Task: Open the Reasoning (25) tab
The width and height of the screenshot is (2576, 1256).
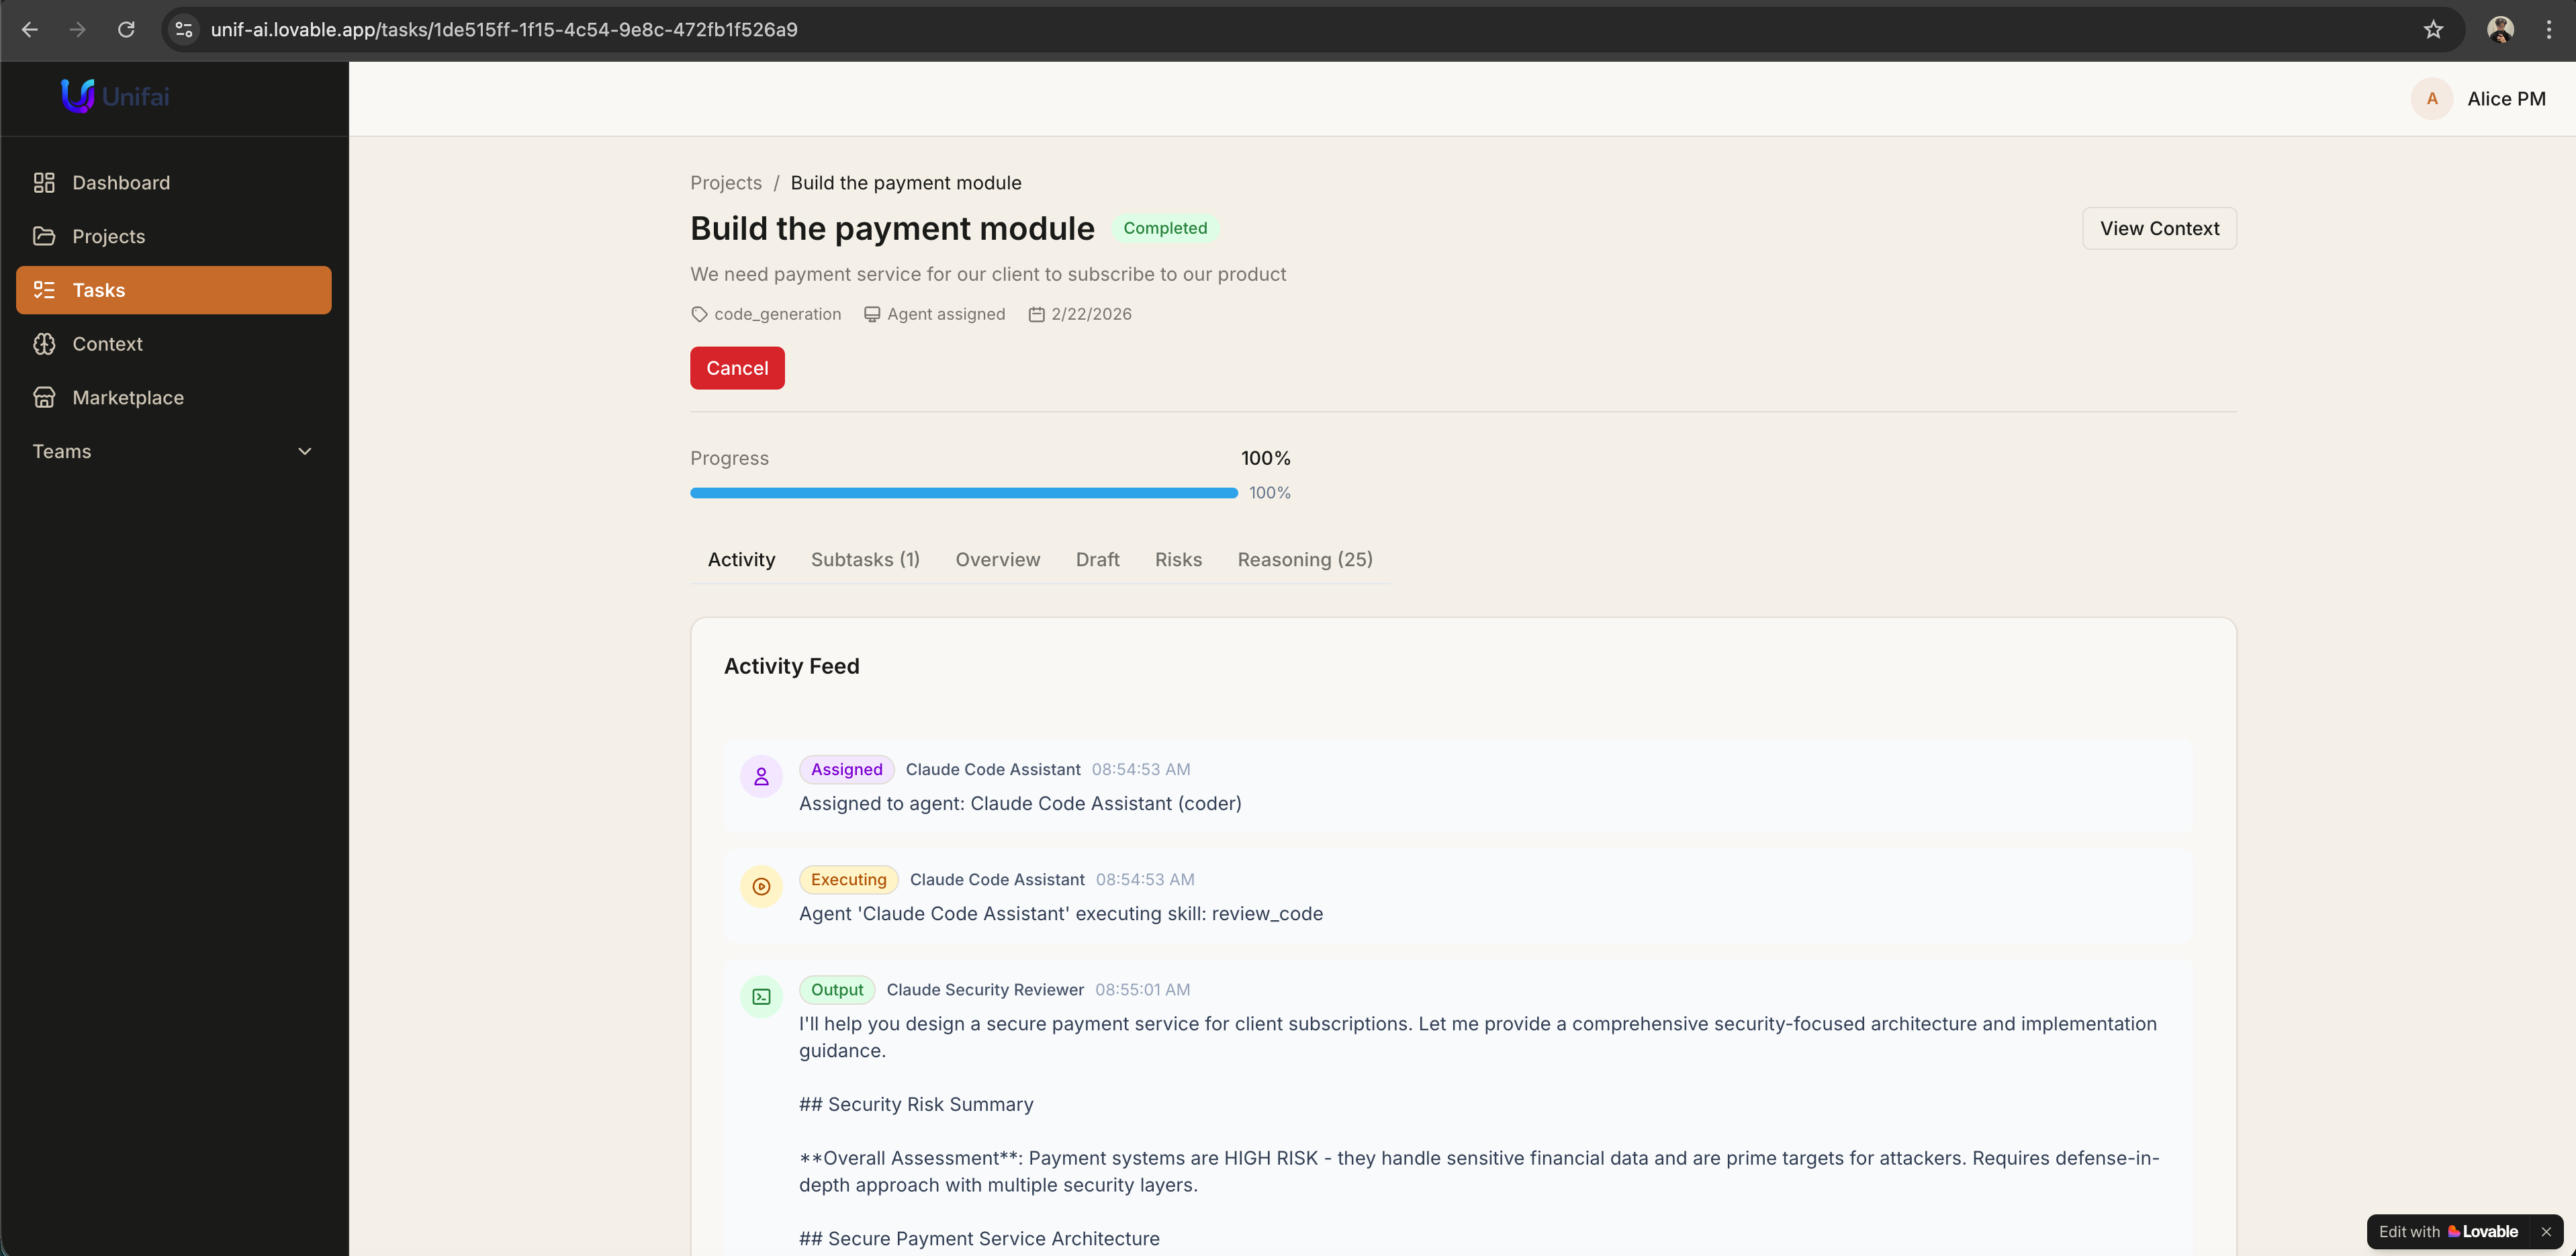Action: [x=1304, y=560]
